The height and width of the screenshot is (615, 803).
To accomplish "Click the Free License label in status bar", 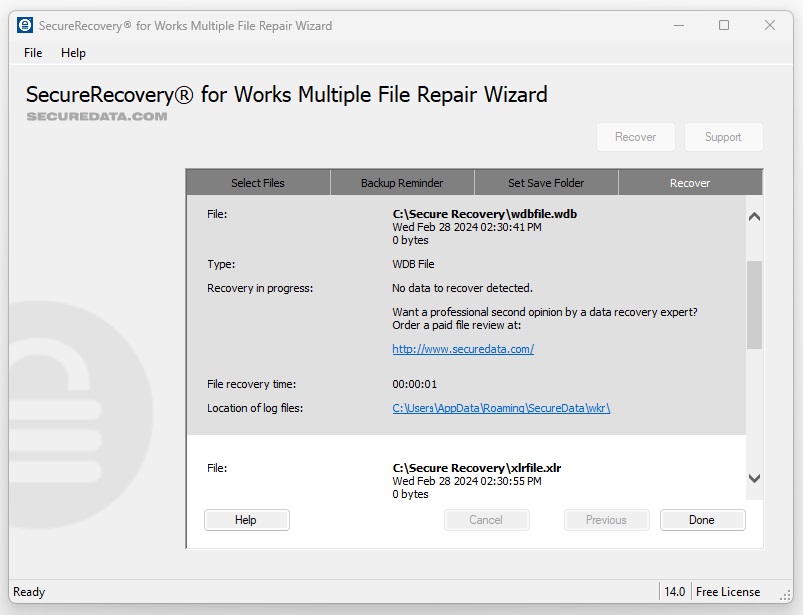I will tap(729, 591).
